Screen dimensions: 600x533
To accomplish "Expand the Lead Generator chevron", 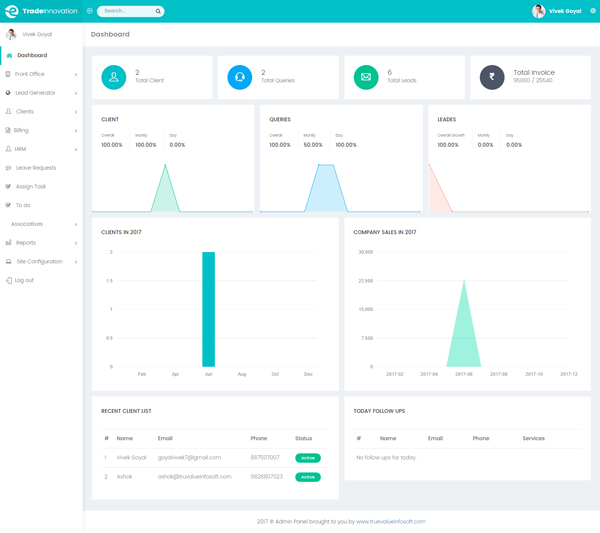I will click(x=76, y=93).
